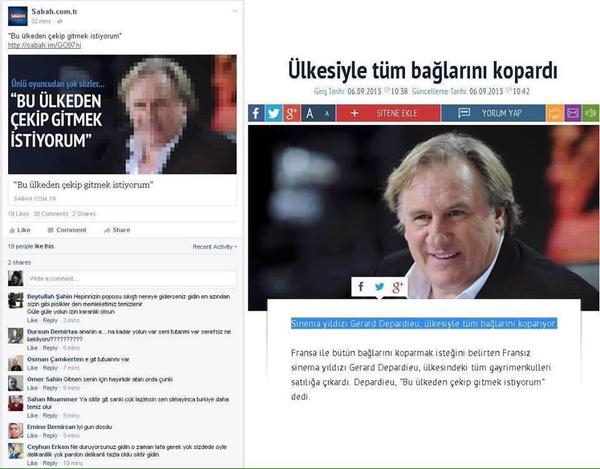
Task: Share the Sabah.com.tr post
Action: [x=117, y=230]
